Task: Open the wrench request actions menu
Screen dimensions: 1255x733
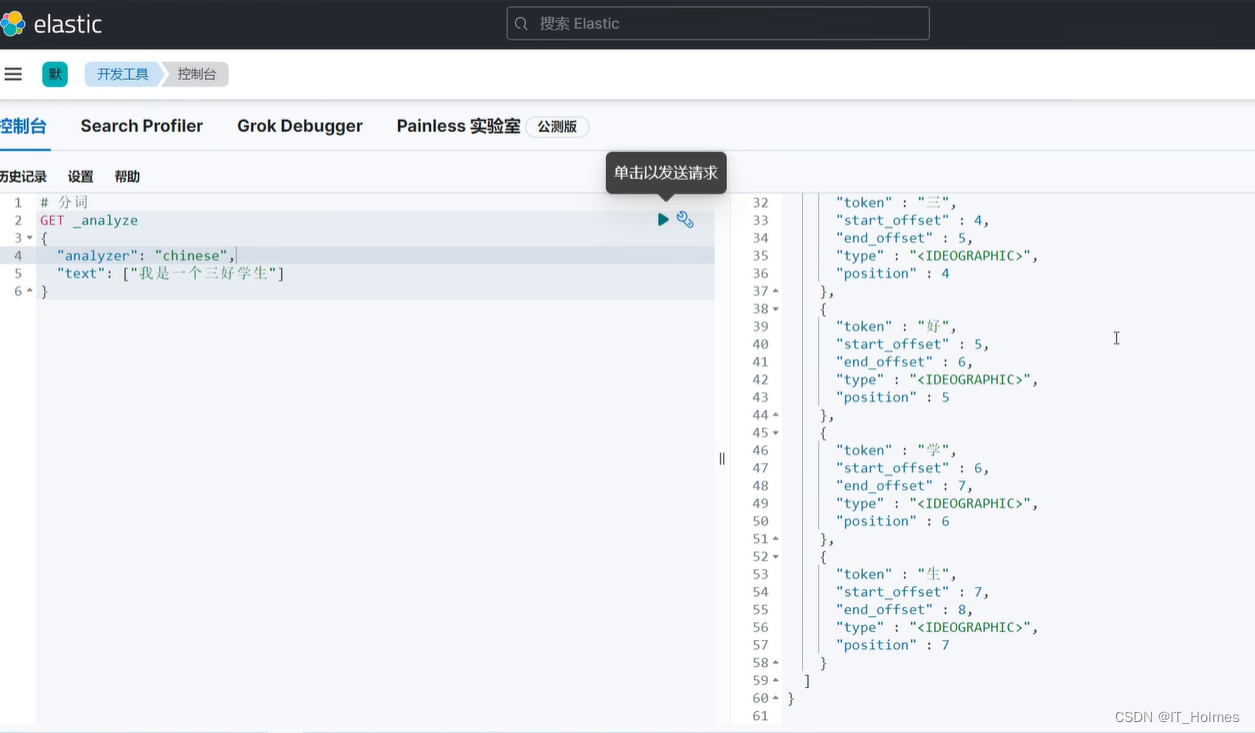Action: [685, 219]
